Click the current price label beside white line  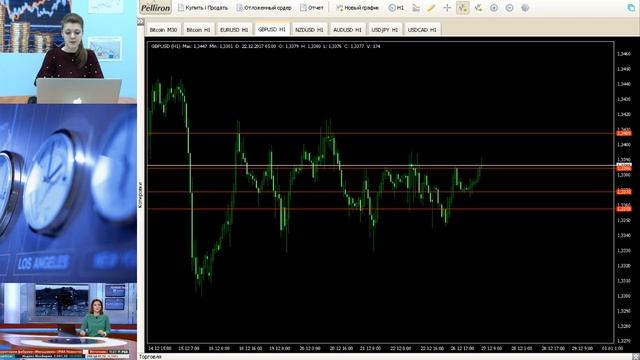tap(624, 164)
